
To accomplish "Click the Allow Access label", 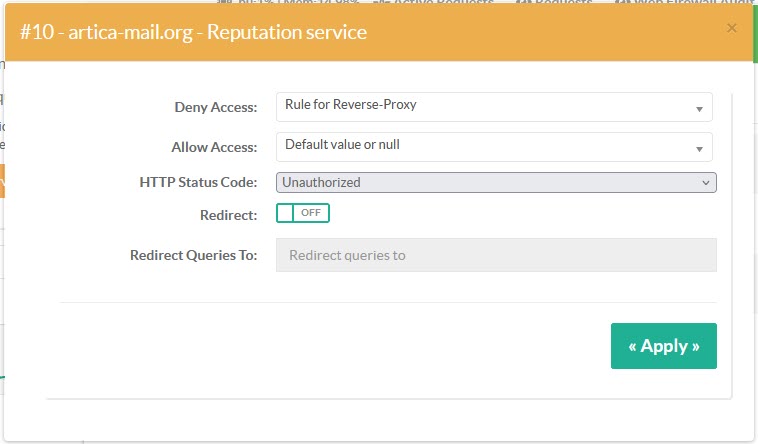I will pyautogui.click(x=214, y=147).
